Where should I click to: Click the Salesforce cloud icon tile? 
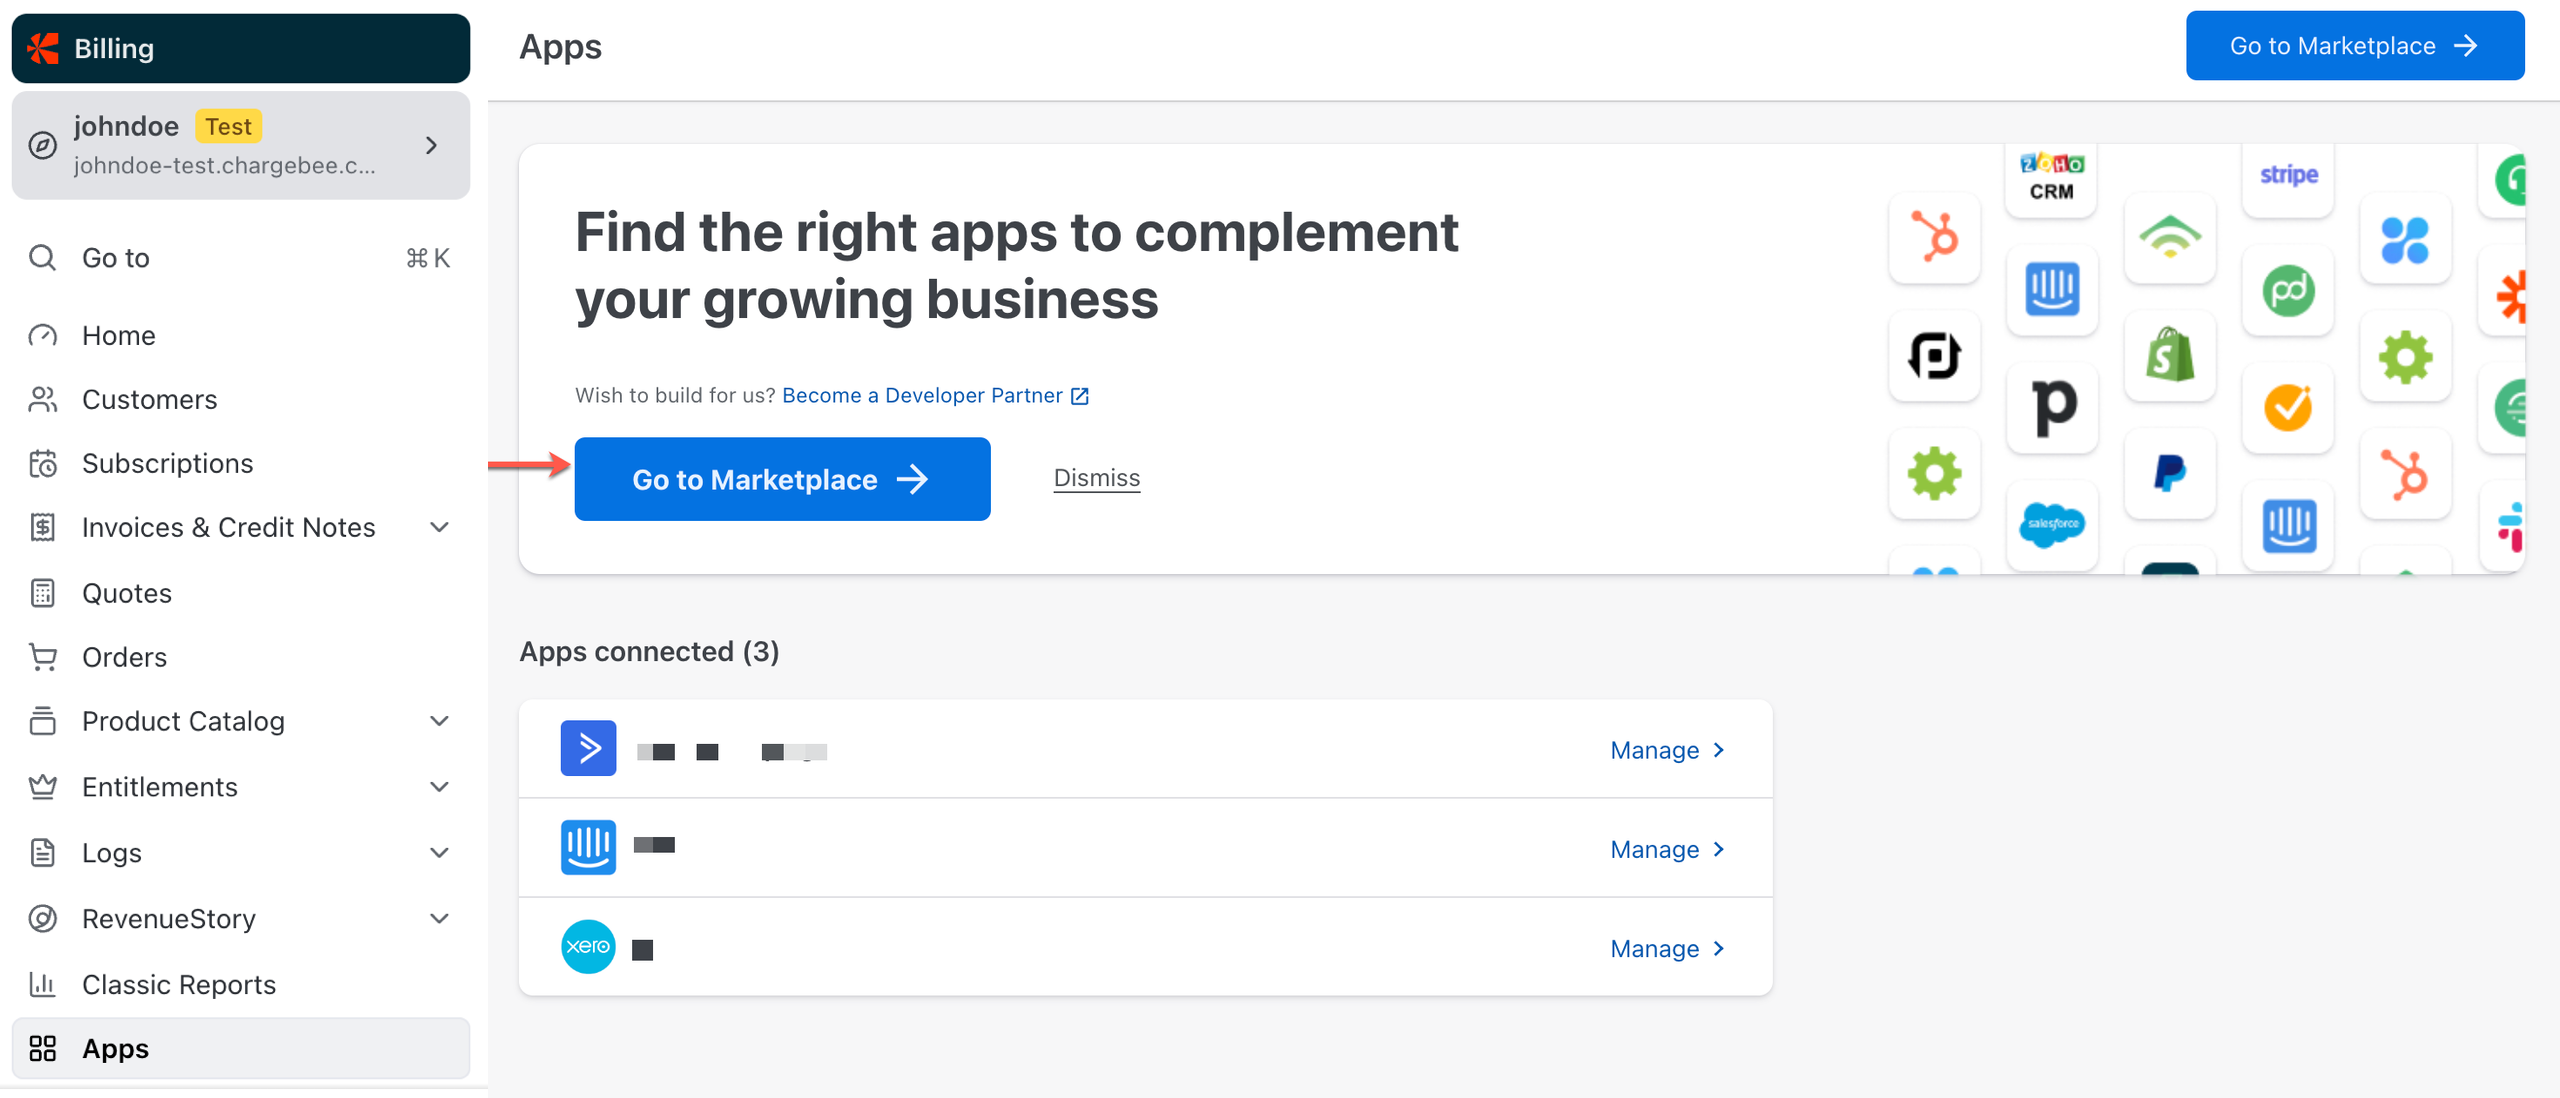[x=2052, y=524]
